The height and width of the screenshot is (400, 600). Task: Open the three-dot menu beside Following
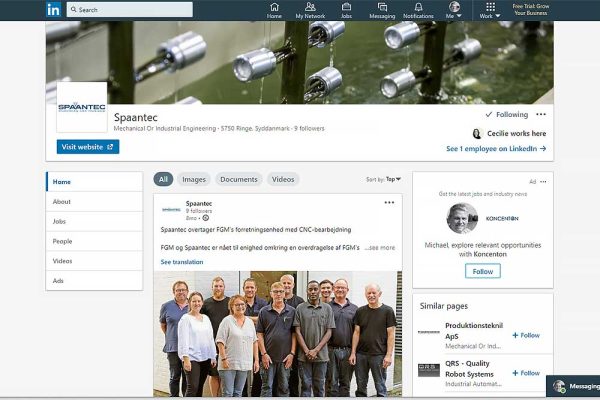click(x=541, y=114)
